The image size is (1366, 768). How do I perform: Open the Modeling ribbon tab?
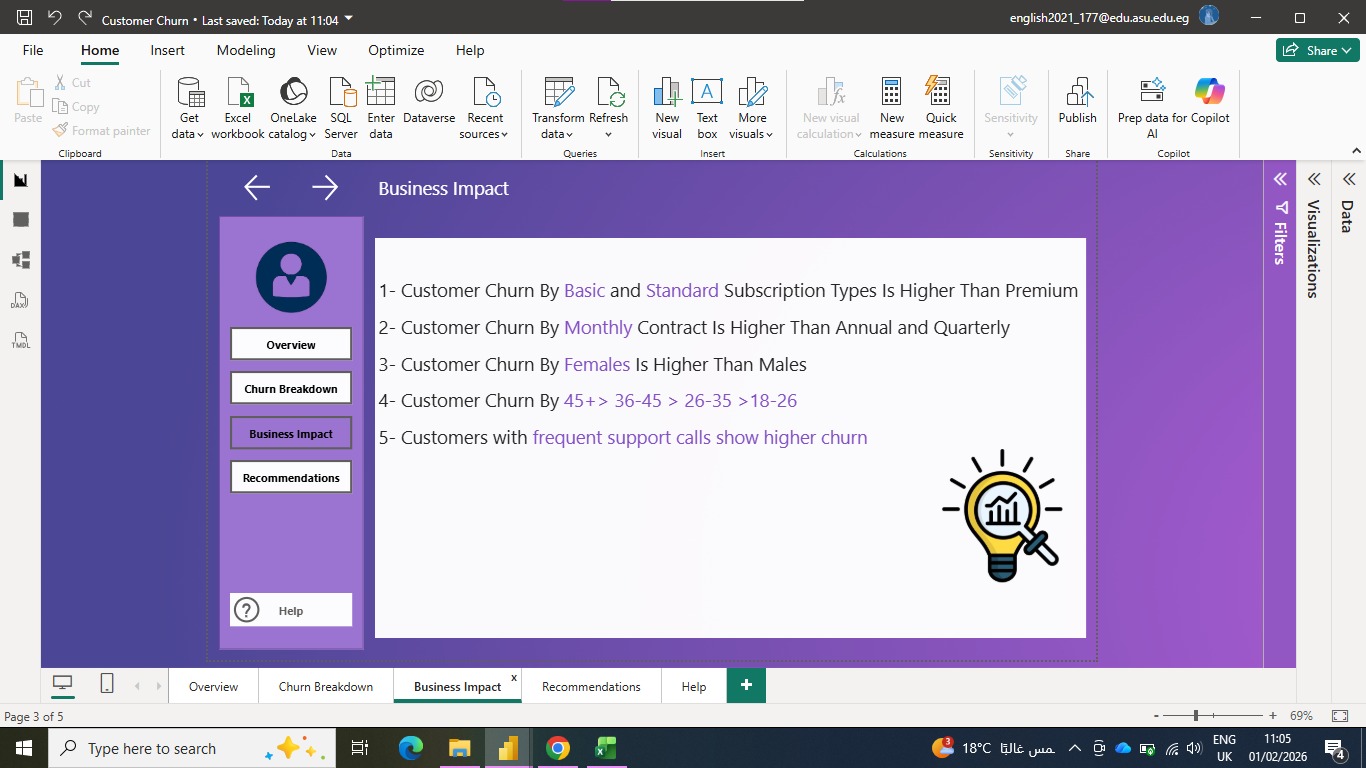(x=246, y=50)
